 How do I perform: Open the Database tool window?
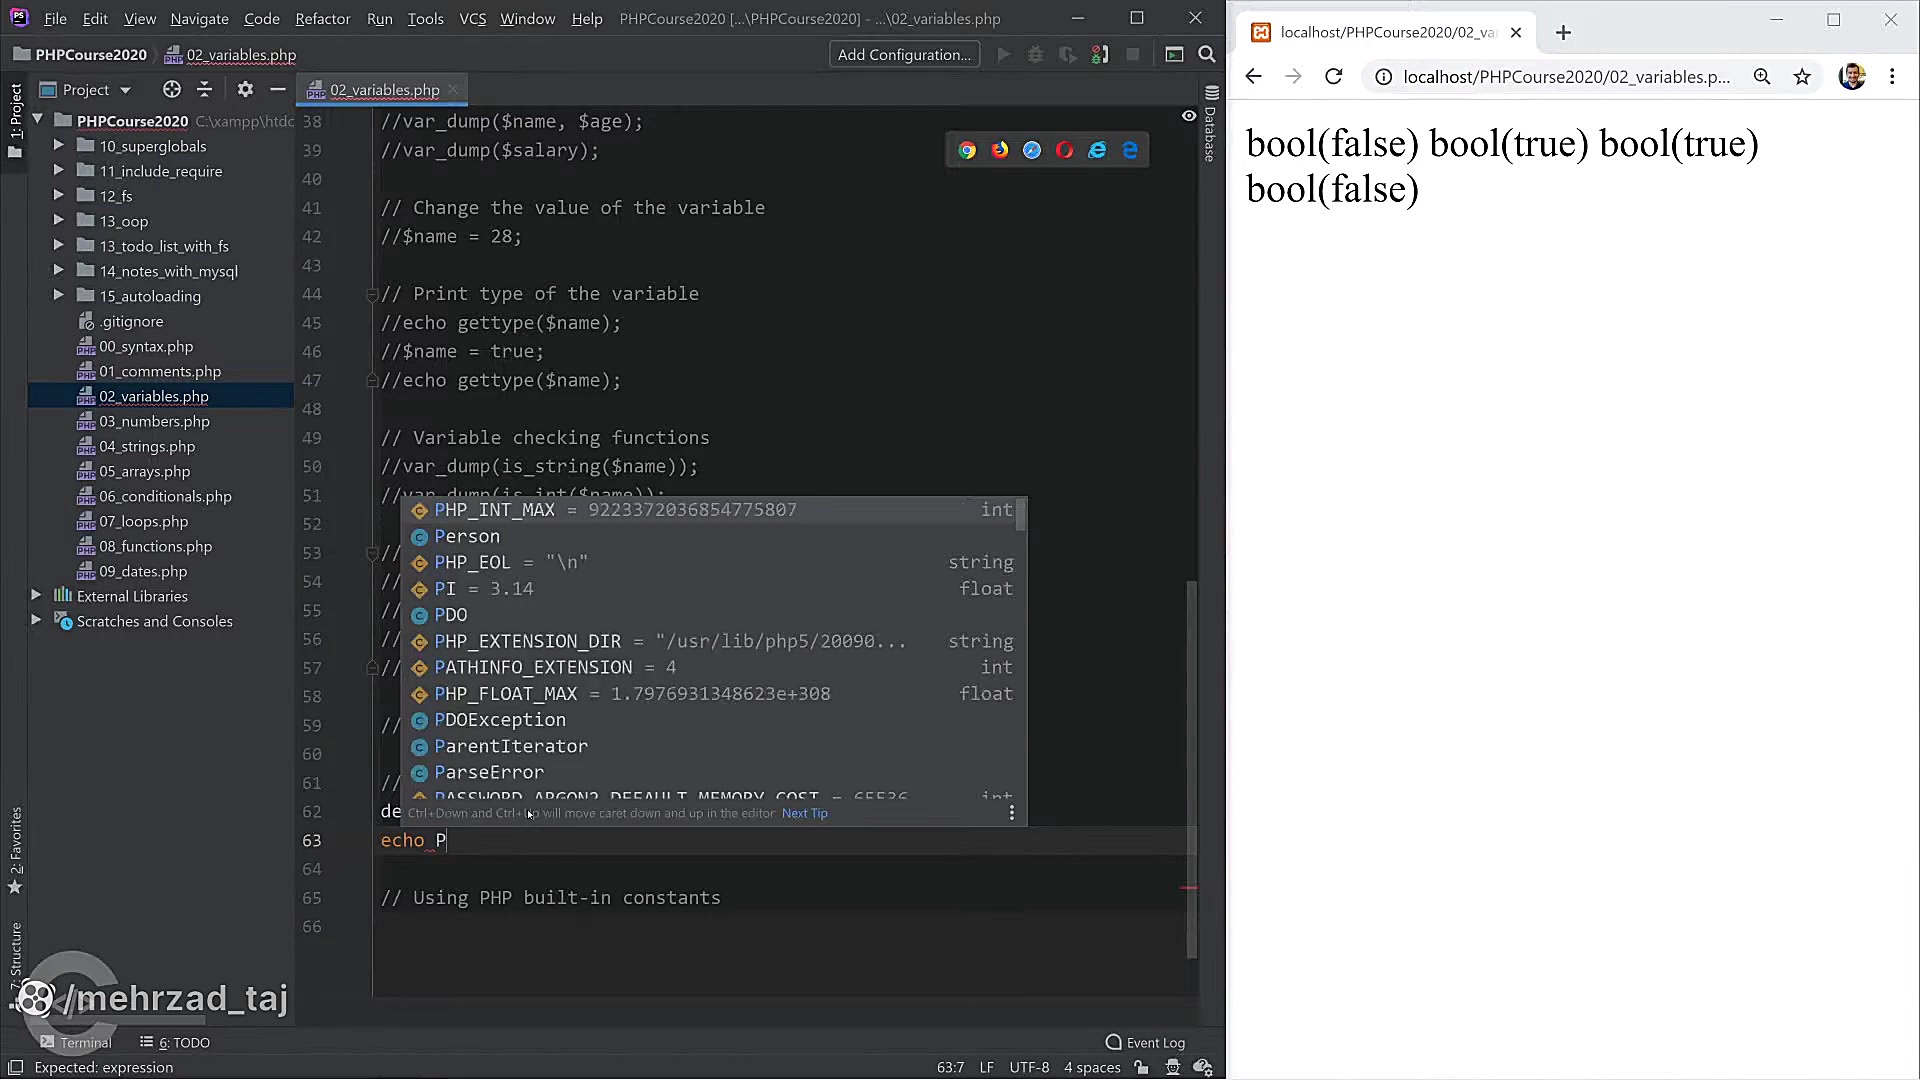coord(1211,125)
